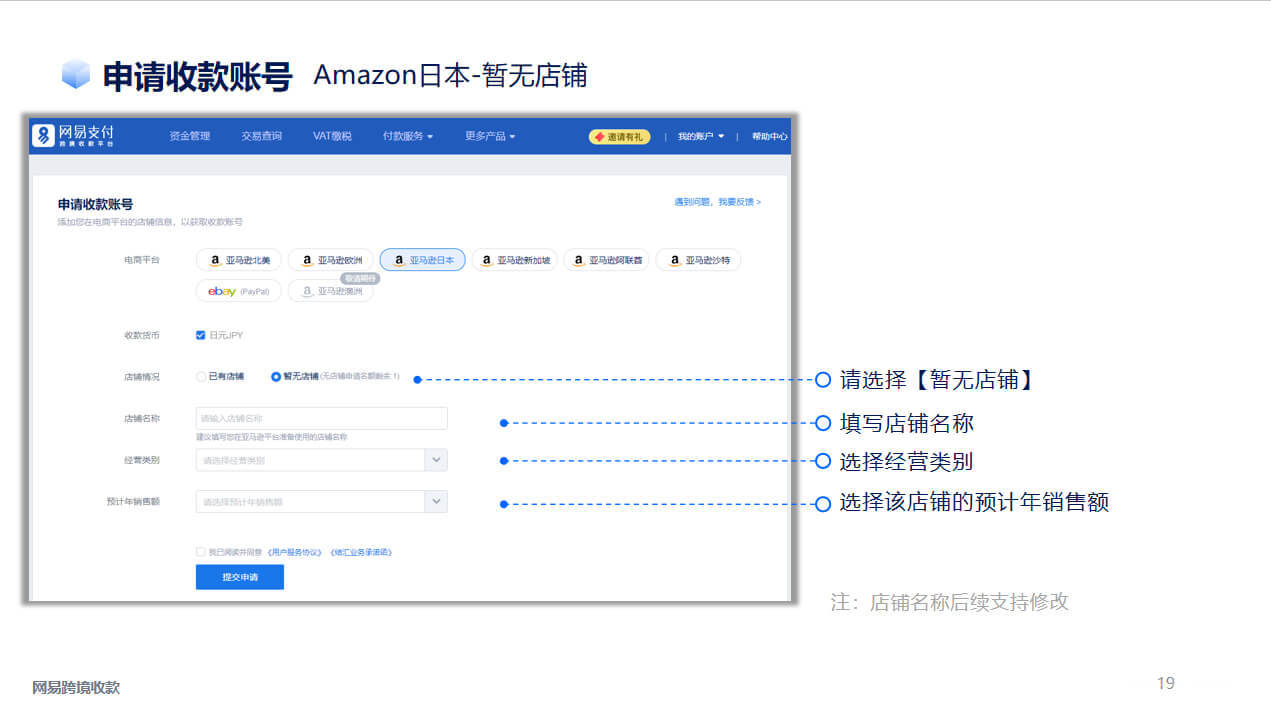Open the 付款服务 dropdown menu
This screenshot has height=715, width=1271.
408,136
